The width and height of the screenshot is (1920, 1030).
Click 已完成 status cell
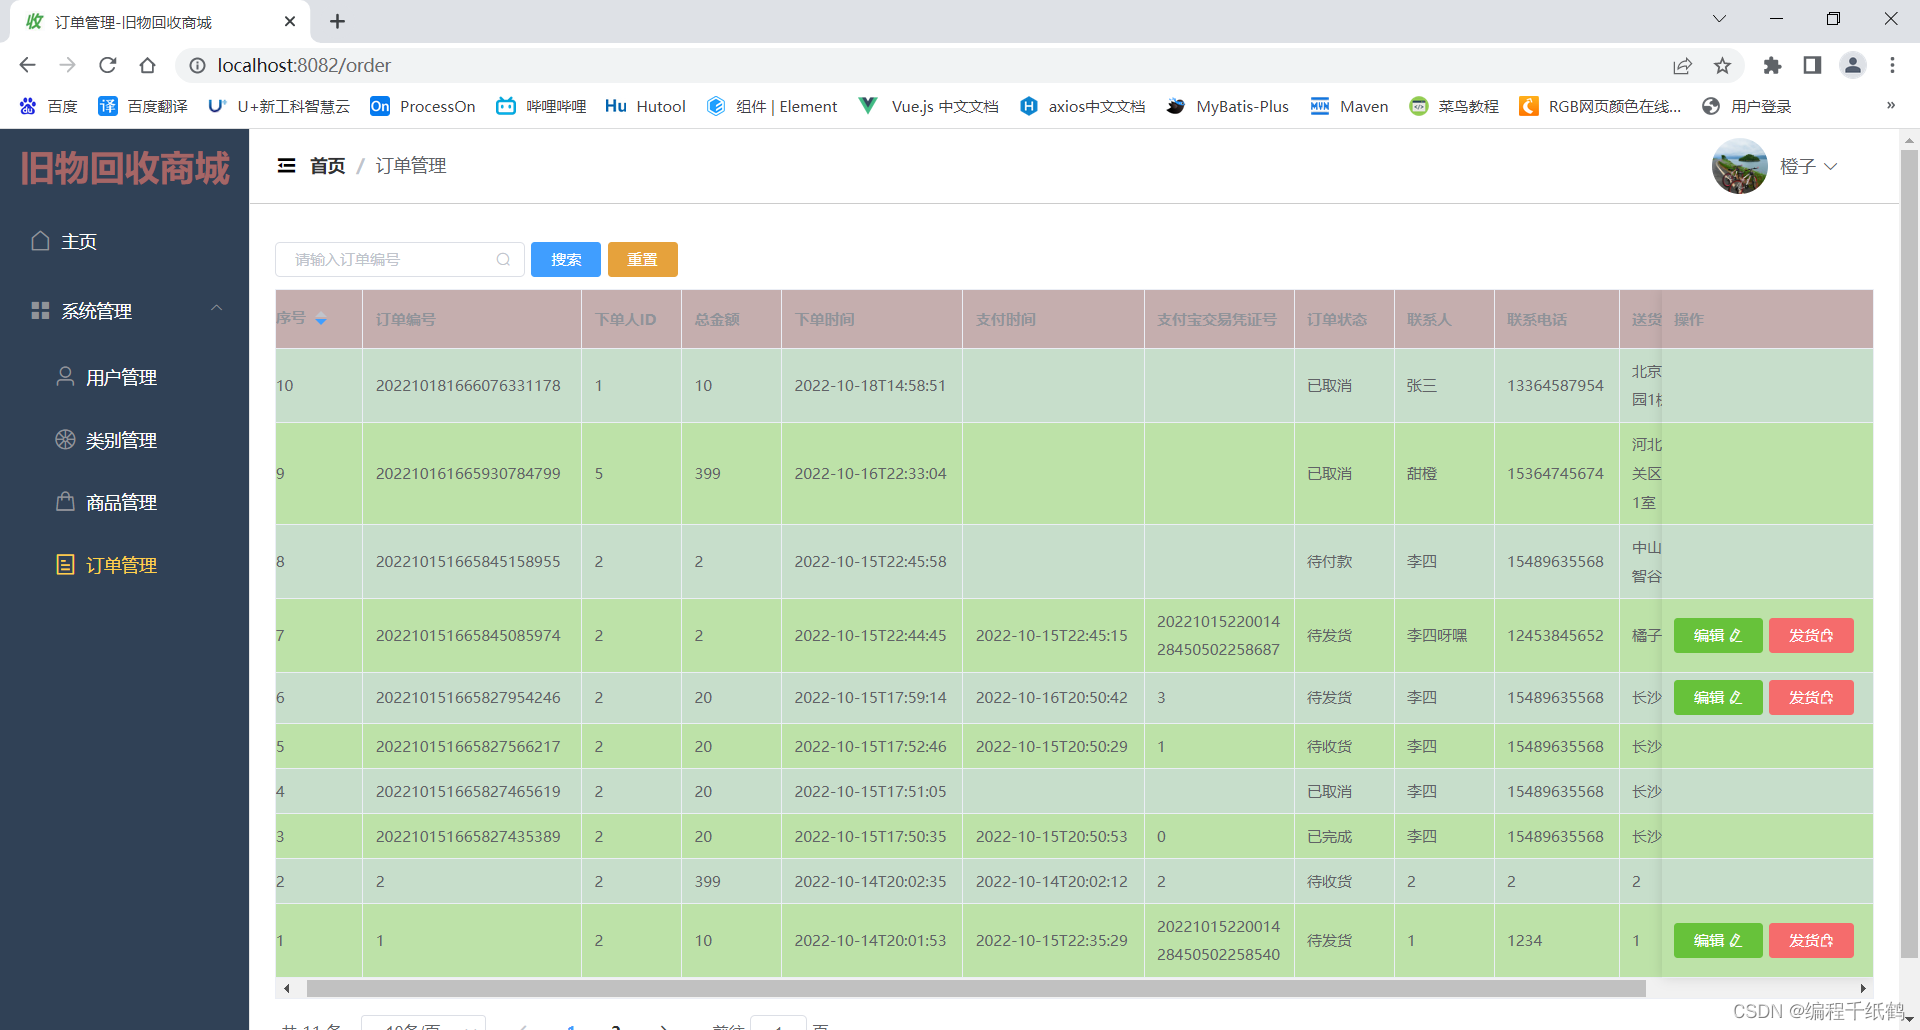[x=1329, y=837]
